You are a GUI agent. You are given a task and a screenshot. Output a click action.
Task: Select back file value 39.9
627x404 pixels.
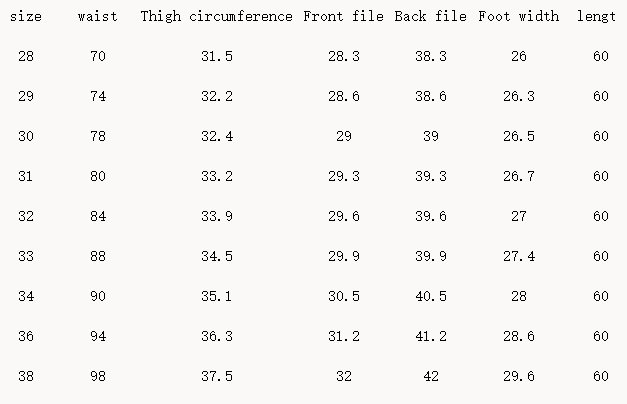coord(431,257)
